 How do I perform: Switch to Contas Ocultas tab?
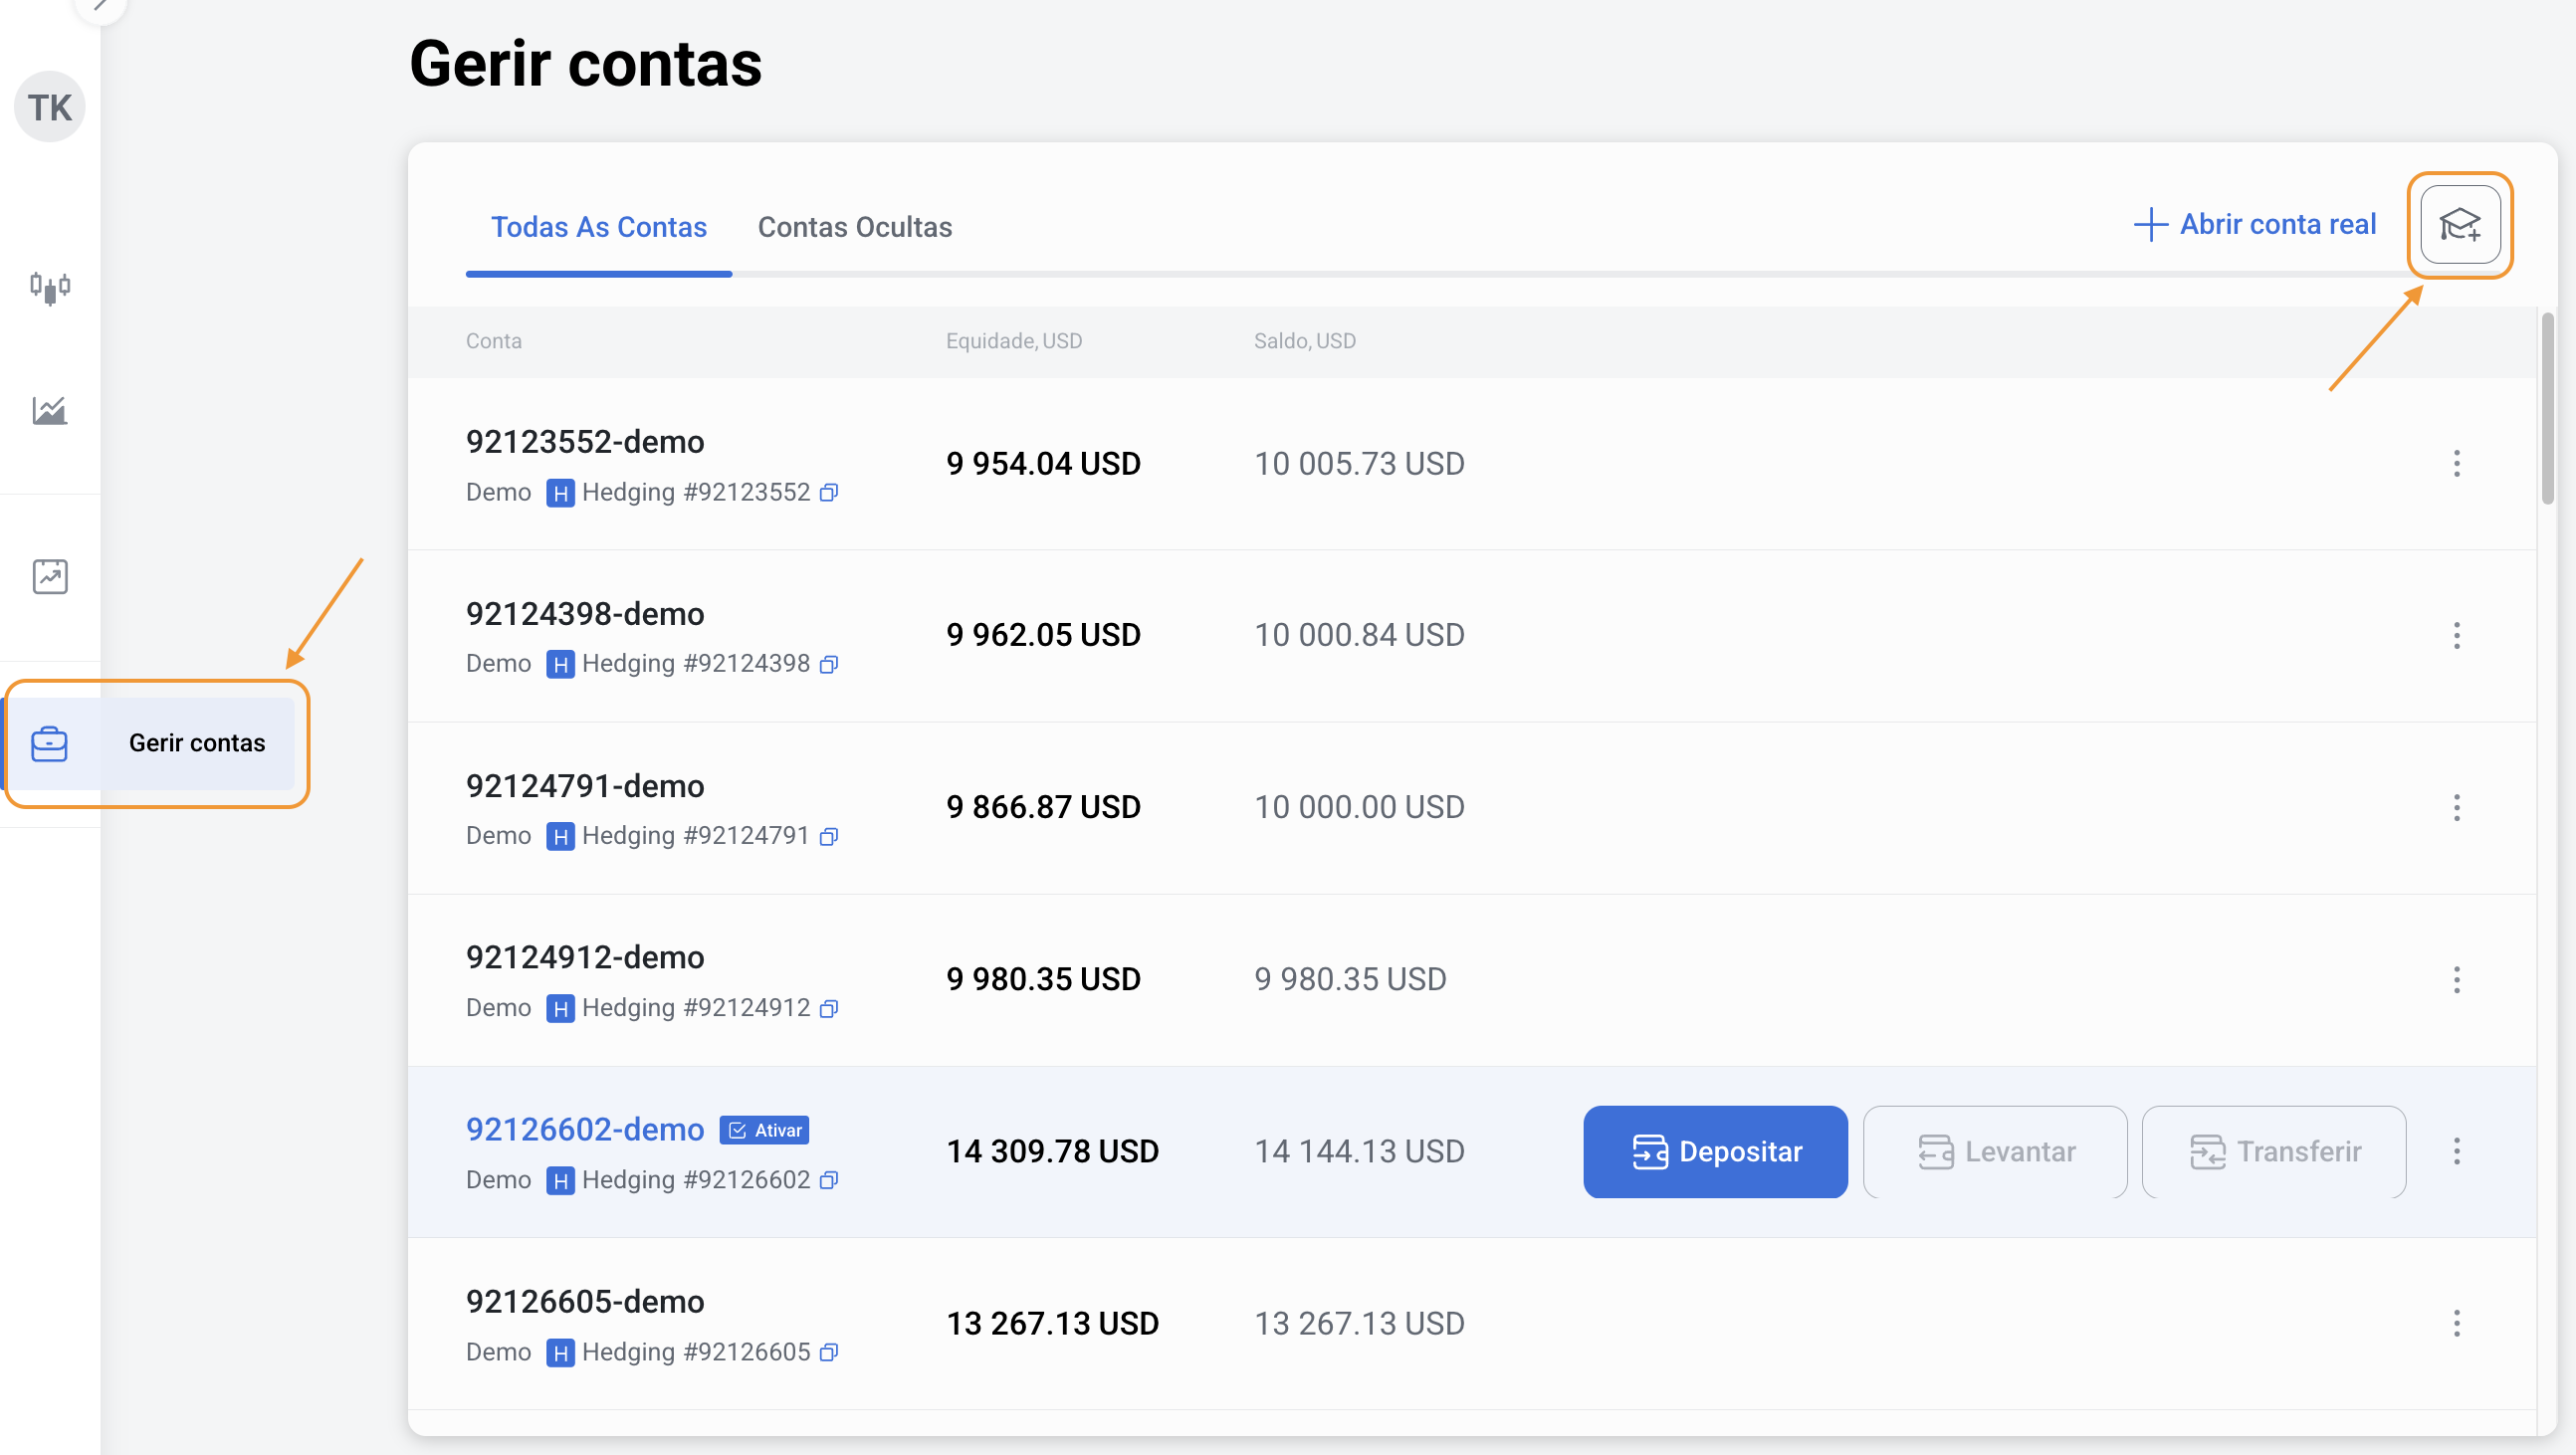pos(854,227)
